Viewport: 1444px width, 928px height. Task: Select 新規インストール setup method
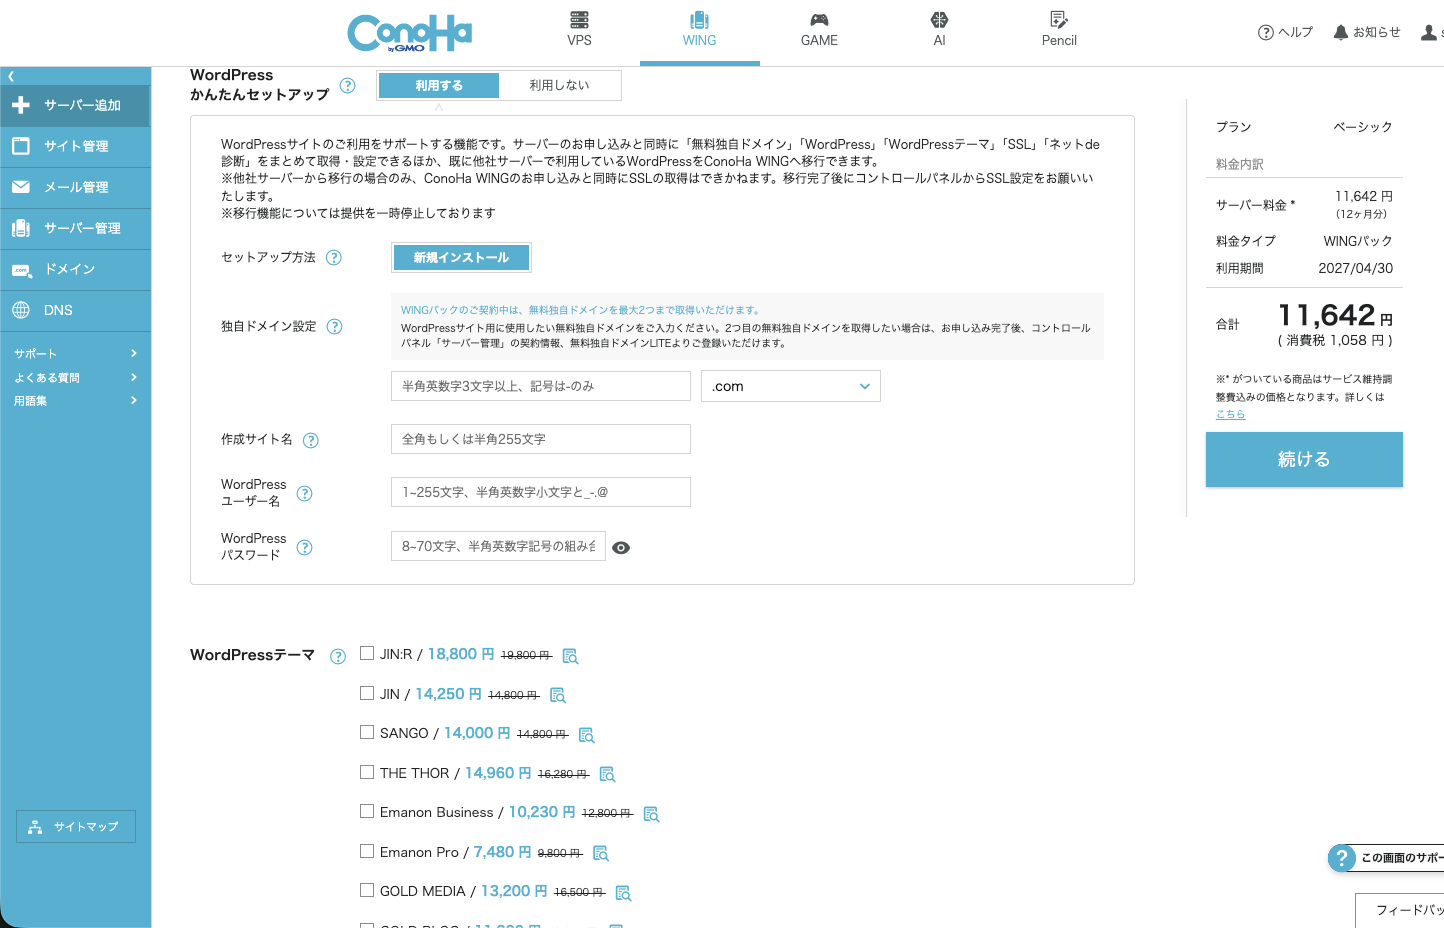coord(461,257)
